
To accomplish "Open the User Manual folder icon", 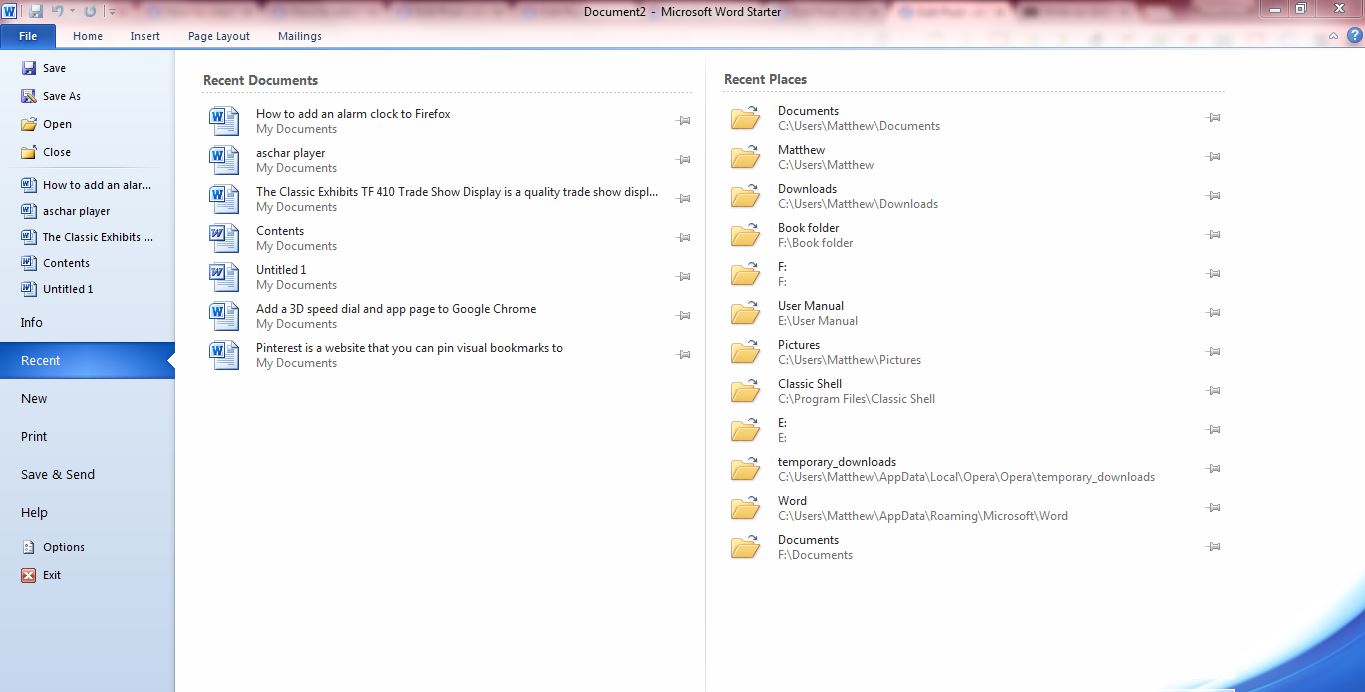I will [x=745, y=313].
